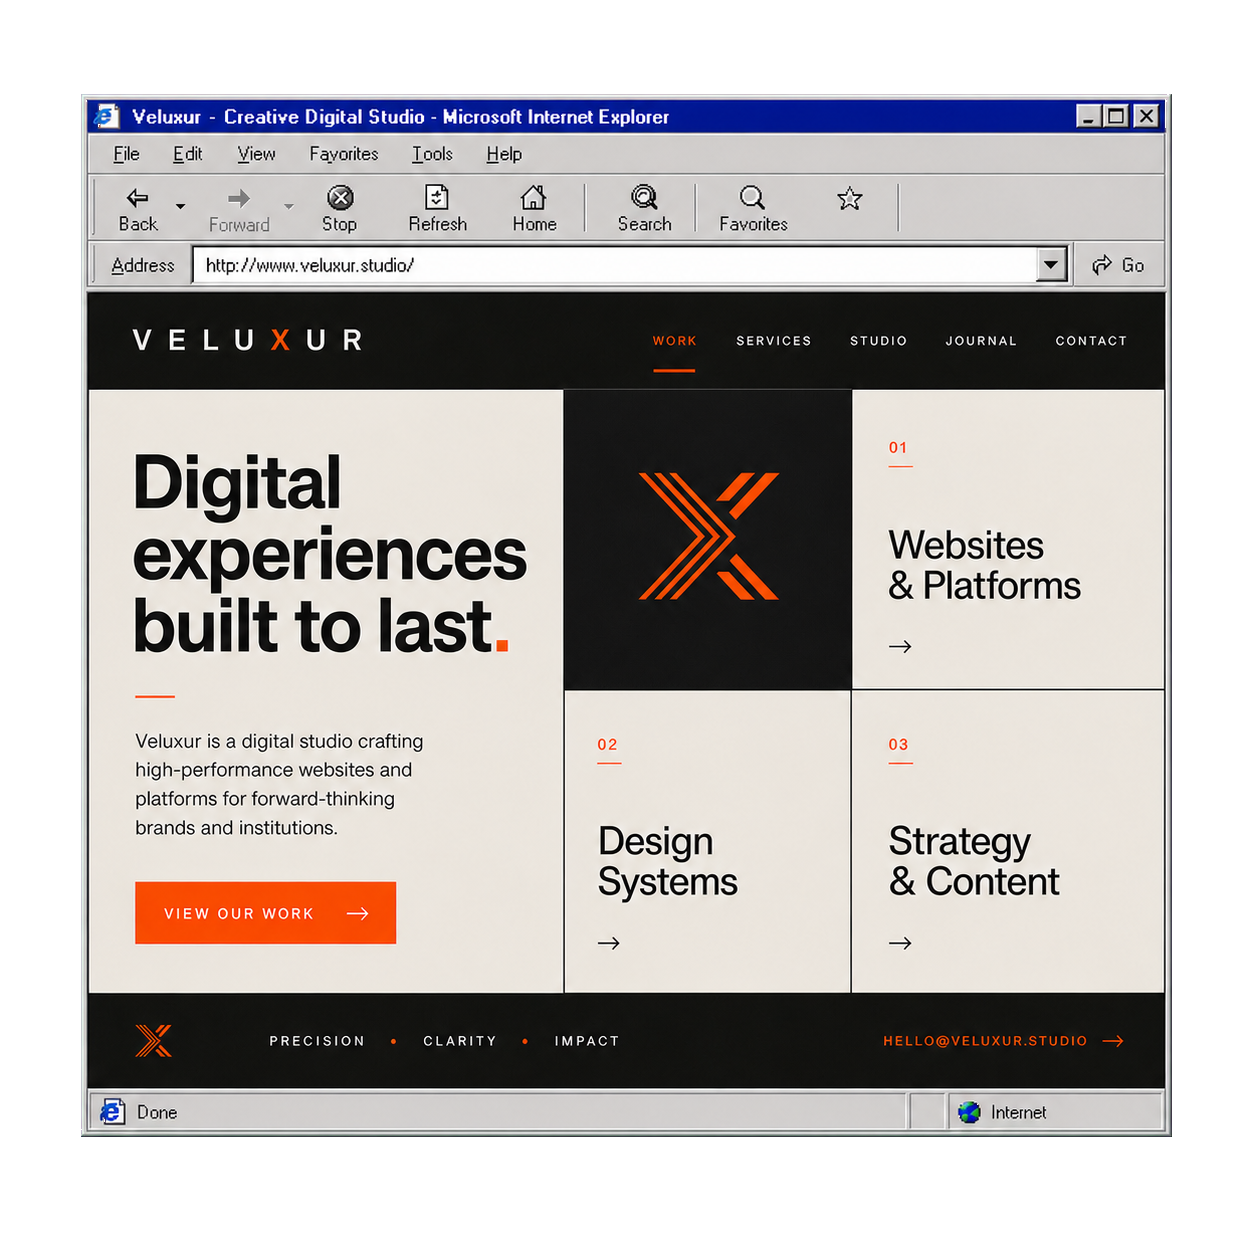Open the JOURNAL nav link
The image size is (1254, 1254).
(981, 341)
